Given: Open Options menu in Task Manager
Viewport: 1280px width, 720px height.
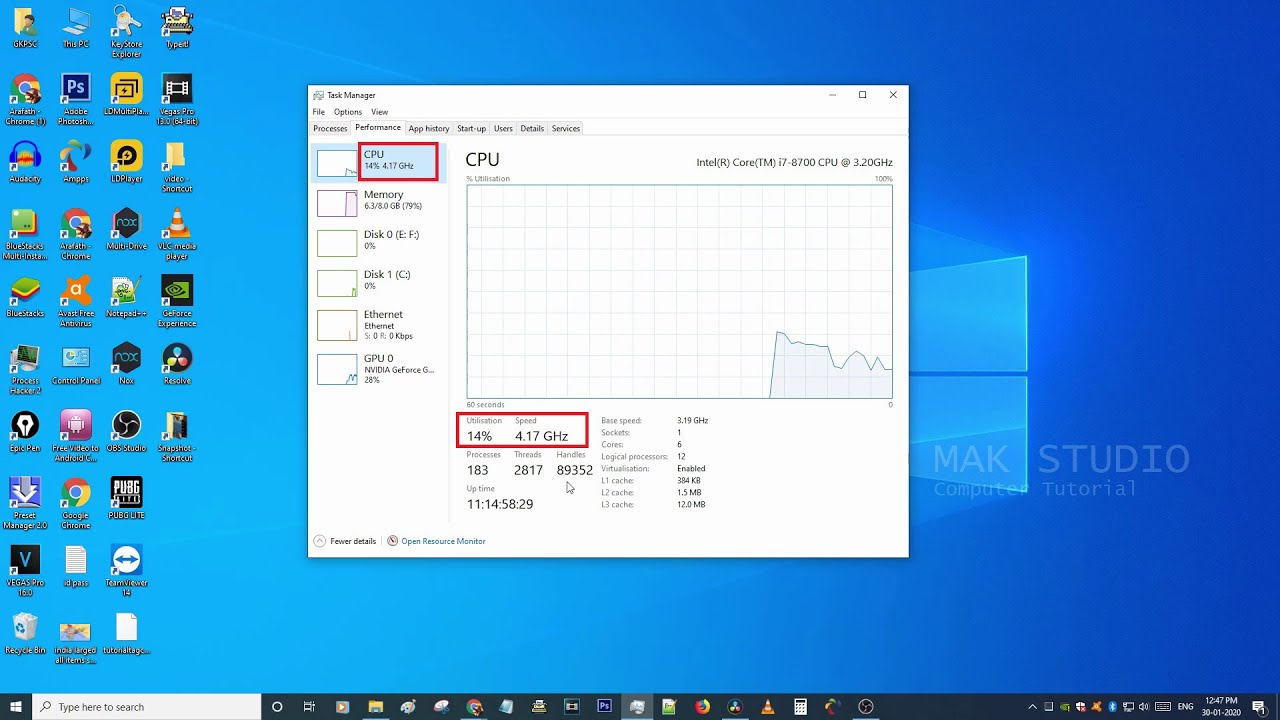Looking at the screenshot, I should 348,112.
